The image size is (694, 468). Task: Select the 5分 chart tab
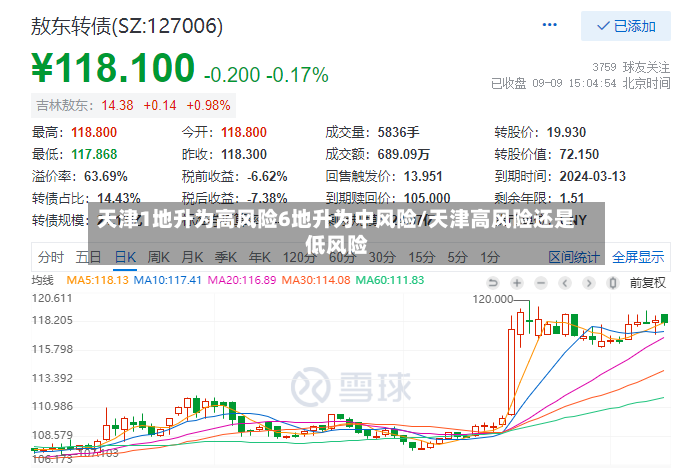(x=457, y=257)
